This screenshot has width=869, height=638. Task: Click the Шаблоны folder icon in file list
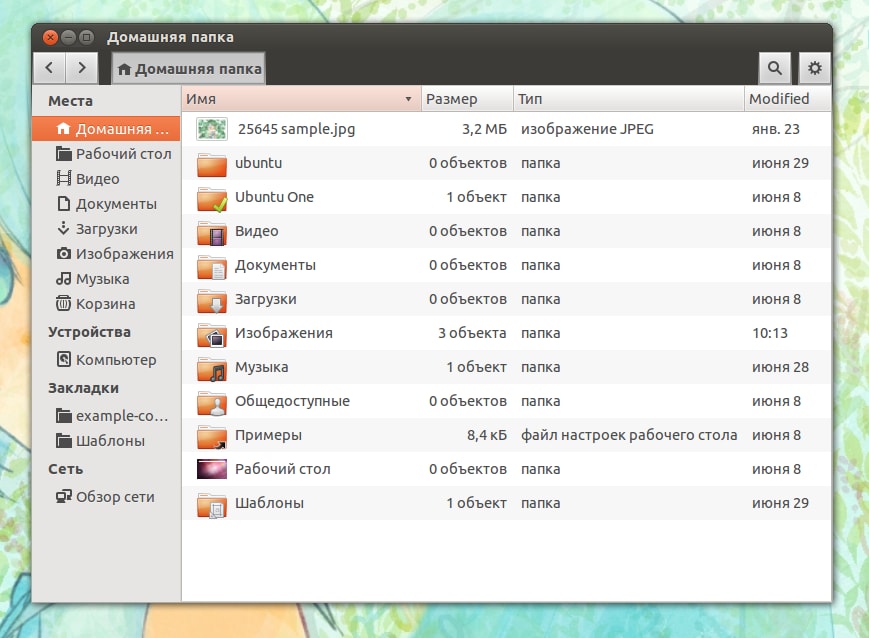point(212,504)
